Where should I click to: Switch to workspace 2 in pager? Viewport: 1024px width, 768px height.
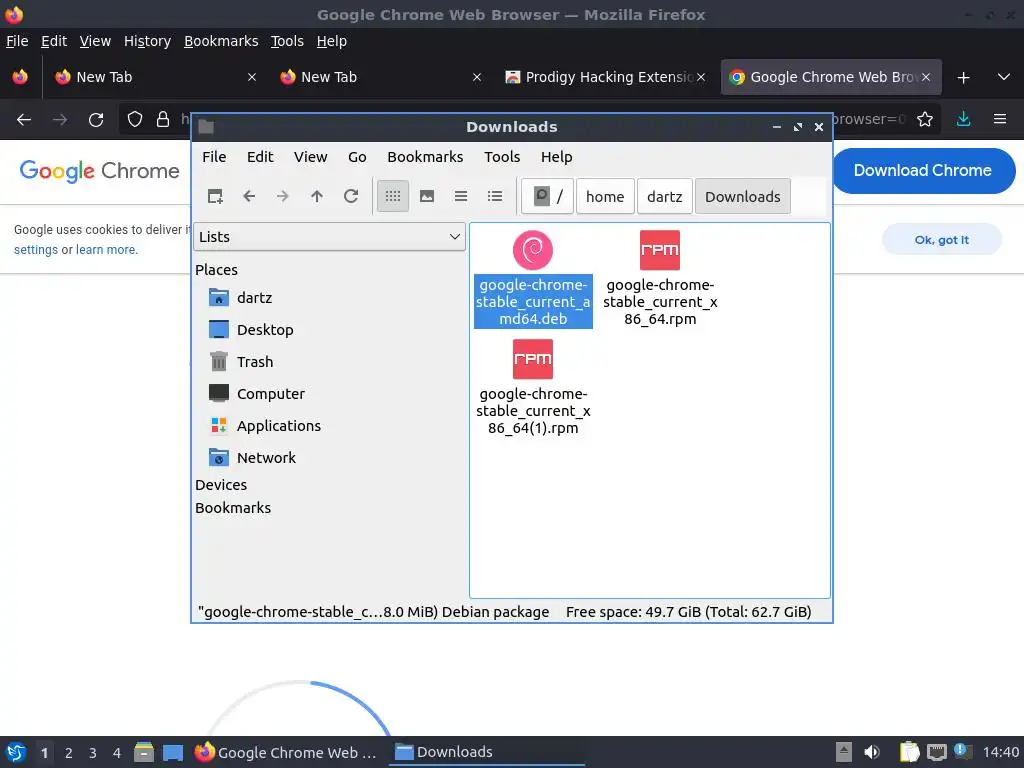69,753
